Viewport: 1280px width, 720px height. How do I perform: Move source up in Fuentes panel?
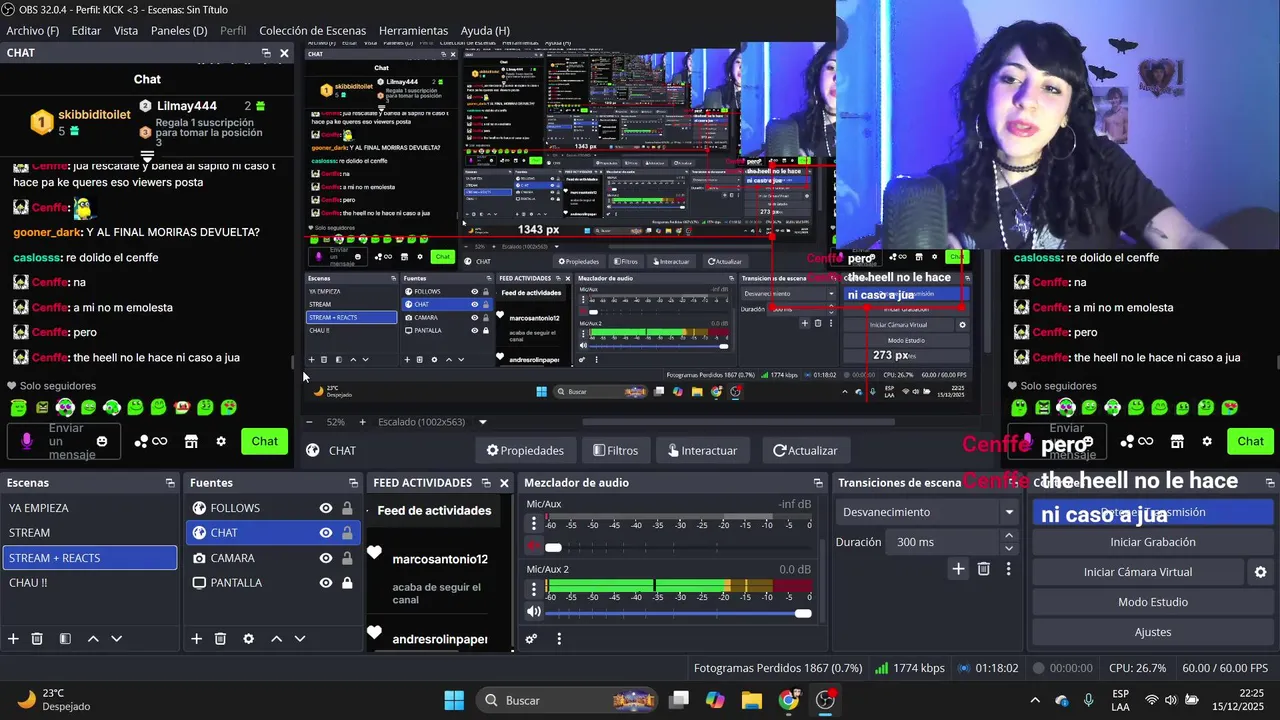pyautogui.click(x=276, y=639)
